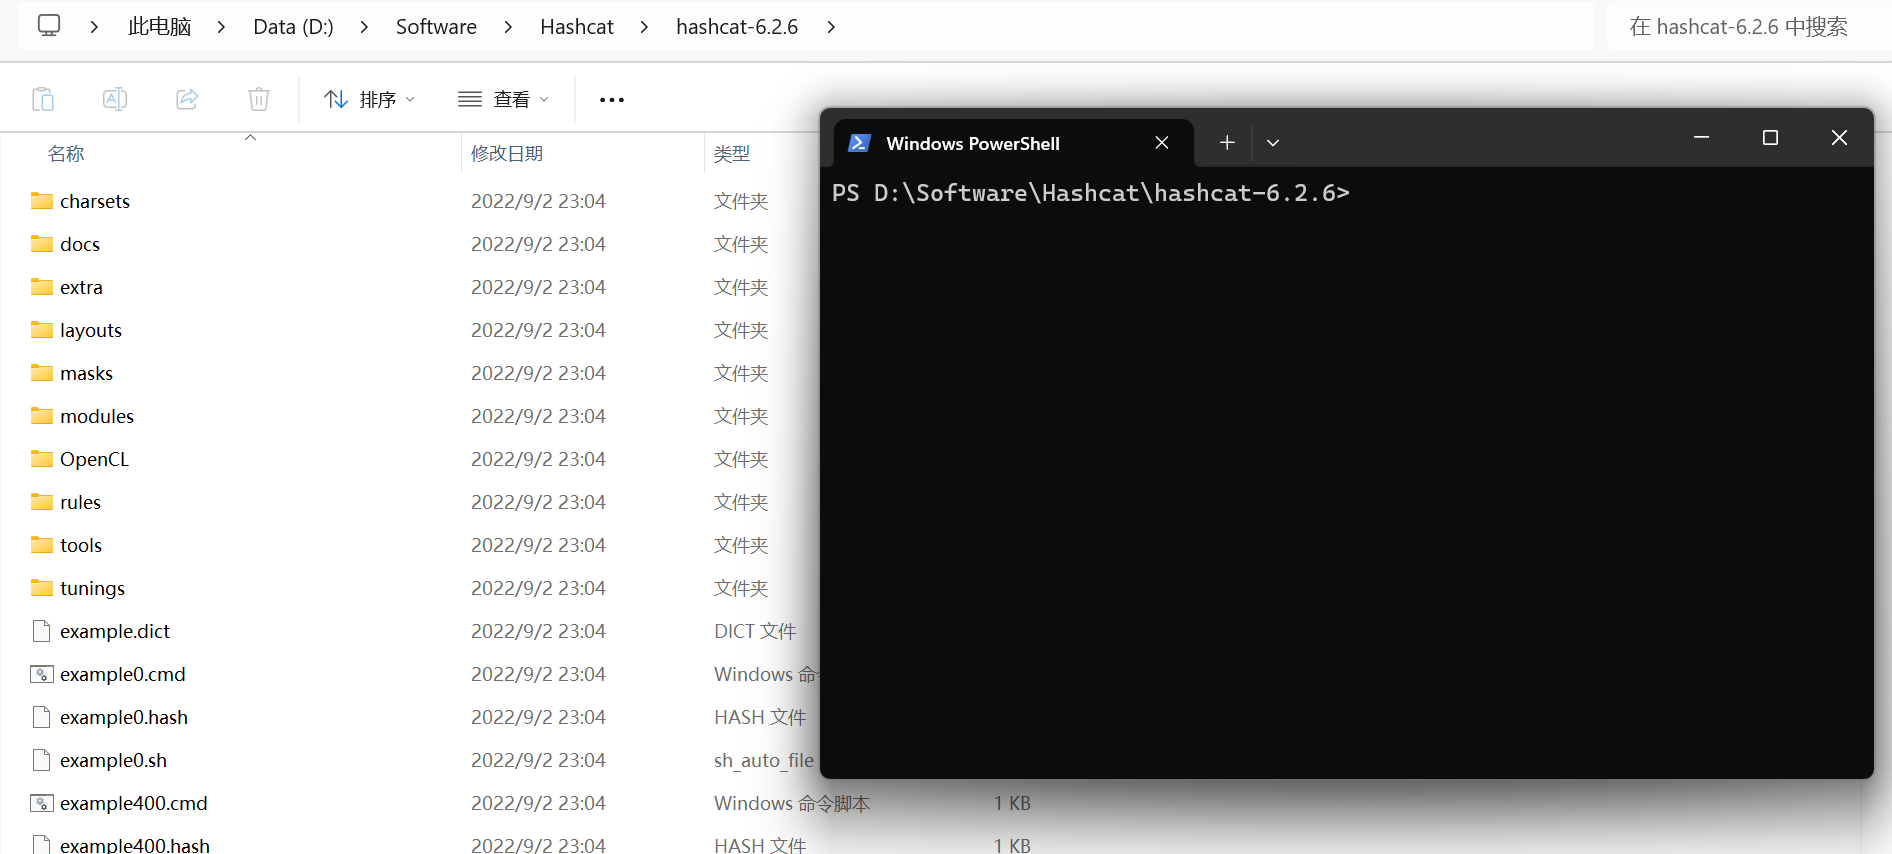Viewport: 1892px width, 854px height.
Task: Select the layouts folder icon
Action: 42,329
